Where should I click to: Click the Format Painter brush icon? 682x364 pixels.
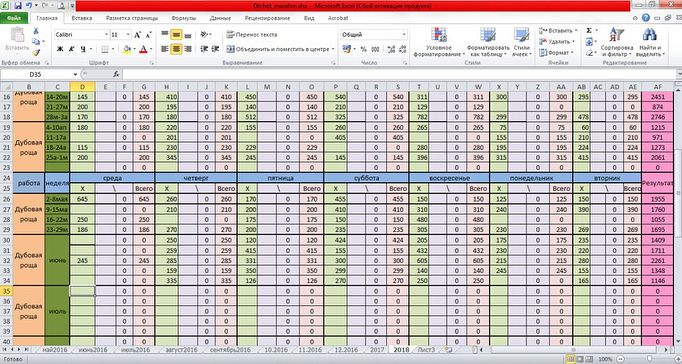[36, 53]
